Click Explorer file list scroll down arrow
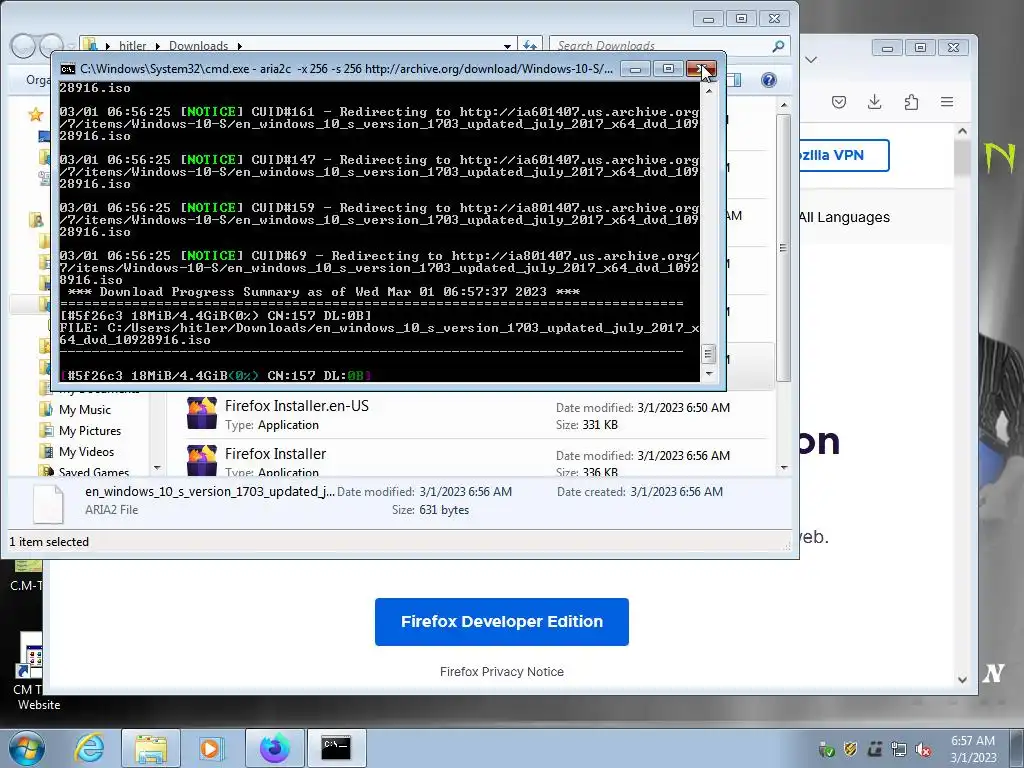Image resolution: width=1024 pixels, height=768 pixels. [x=784, y=468]
